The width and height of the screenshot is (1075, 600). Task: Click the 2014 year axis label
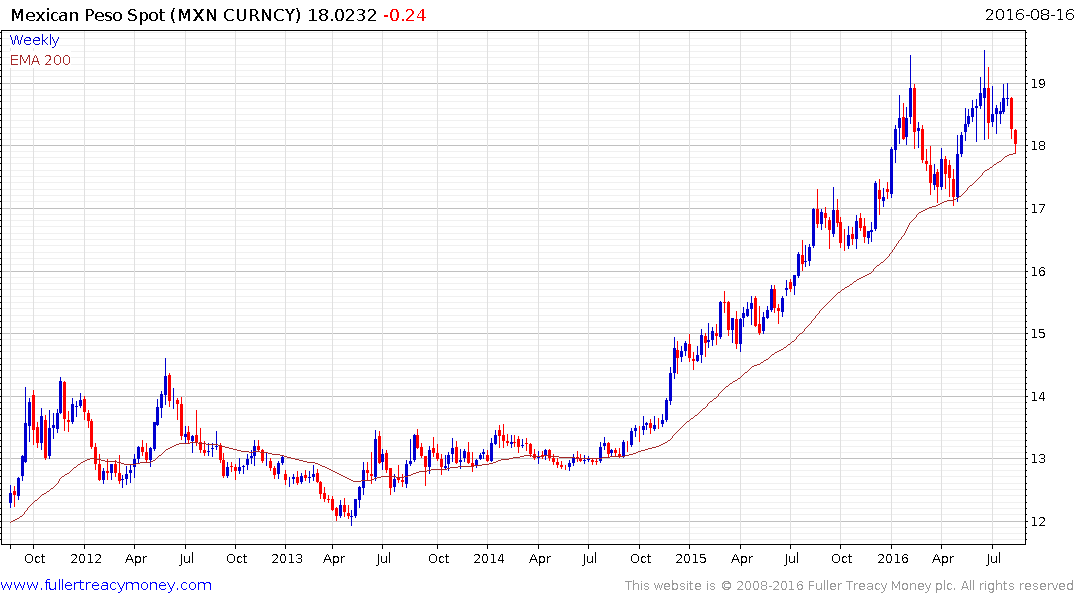click(x=488, y=558)
